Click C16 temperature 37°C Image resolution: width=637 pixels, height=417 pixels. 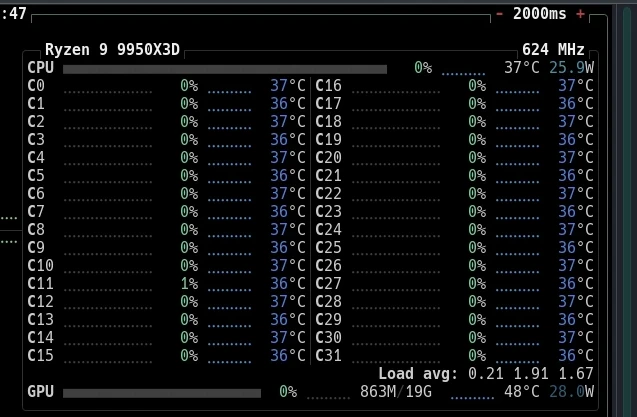576,86
